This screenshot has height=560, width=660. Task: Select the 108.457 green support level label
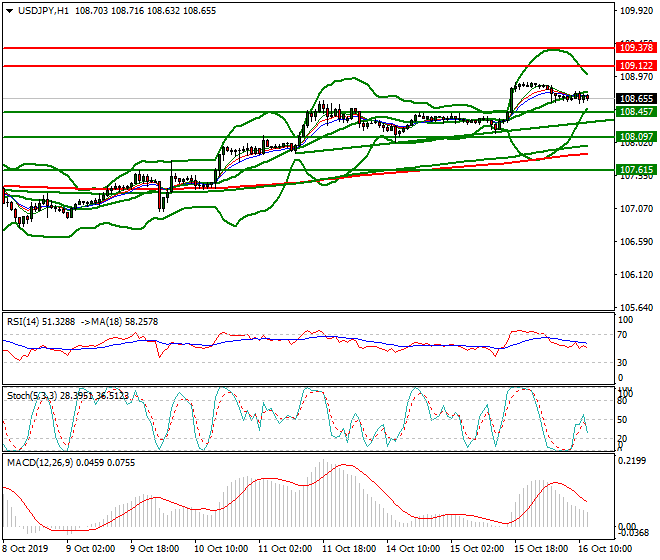636,112
